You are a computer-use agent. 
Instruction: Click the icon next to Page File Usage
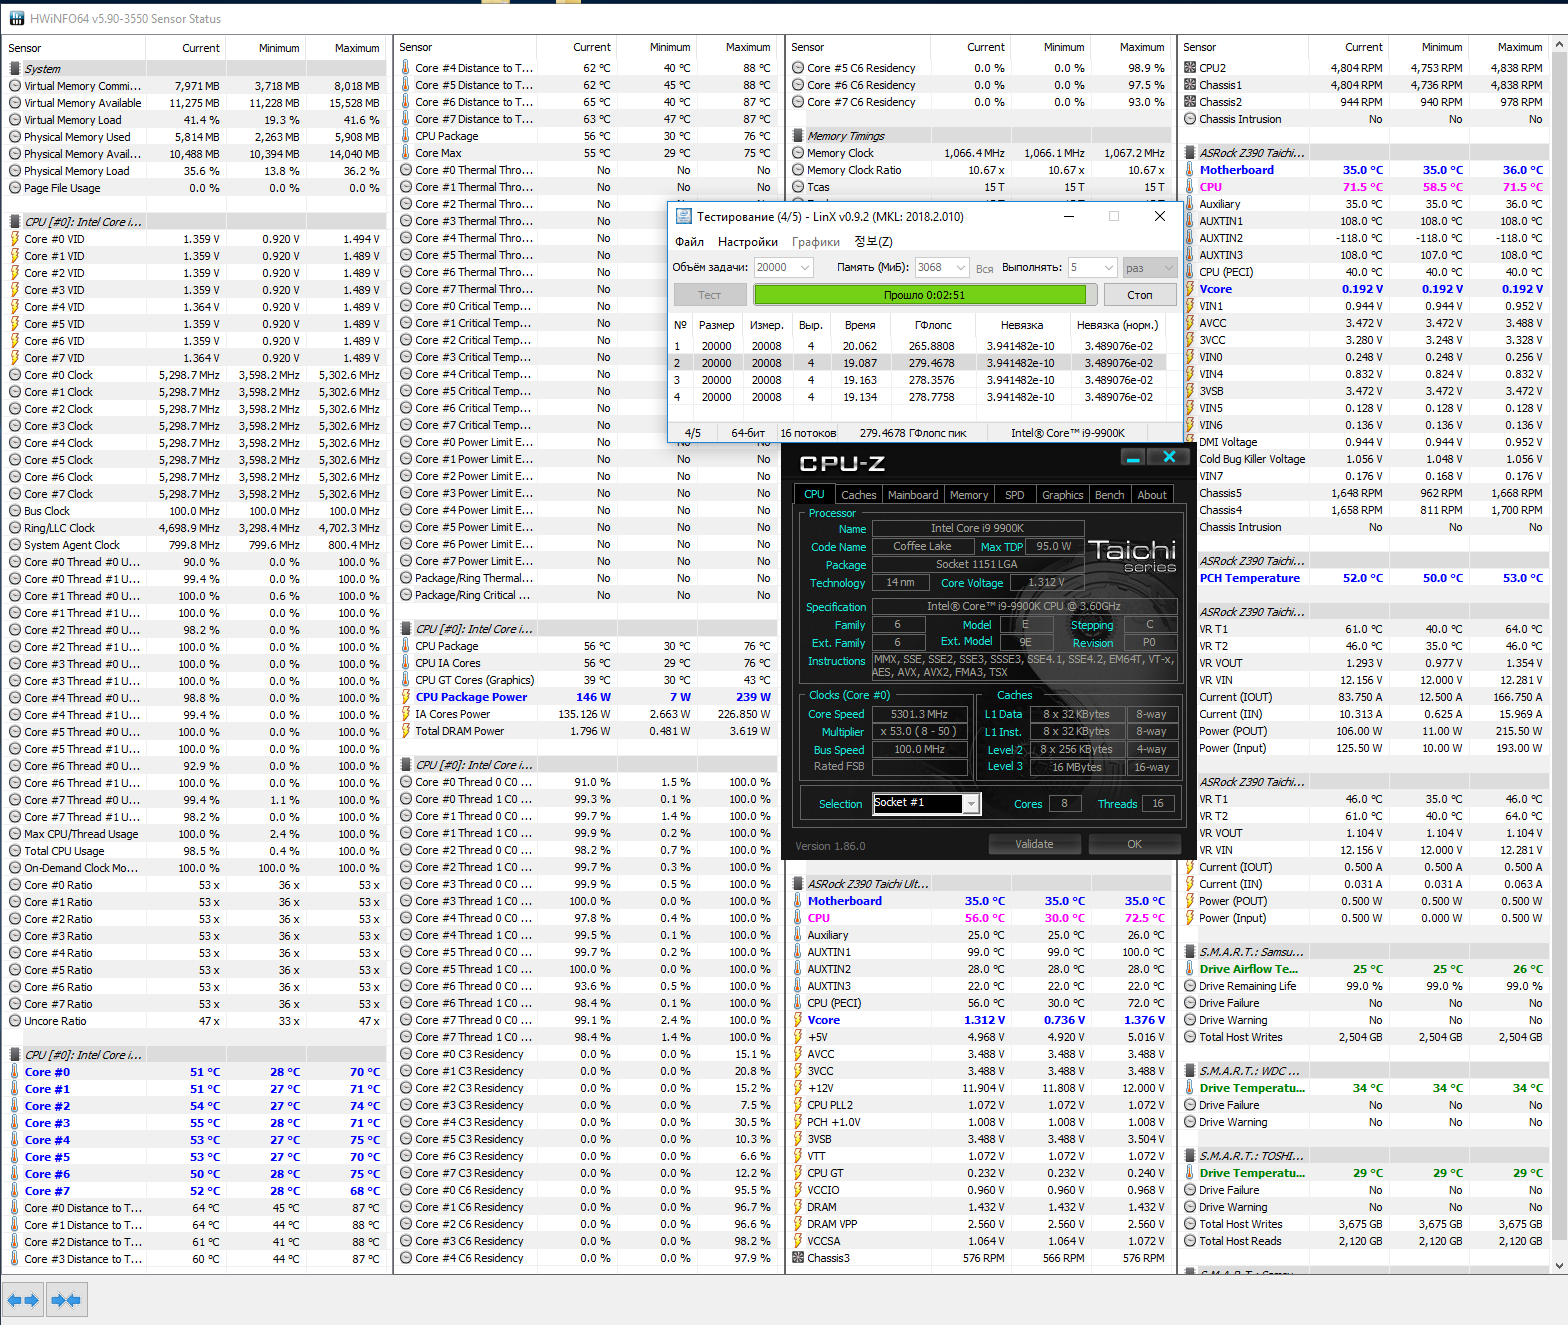pyautogui.click(x=15, y=188)
